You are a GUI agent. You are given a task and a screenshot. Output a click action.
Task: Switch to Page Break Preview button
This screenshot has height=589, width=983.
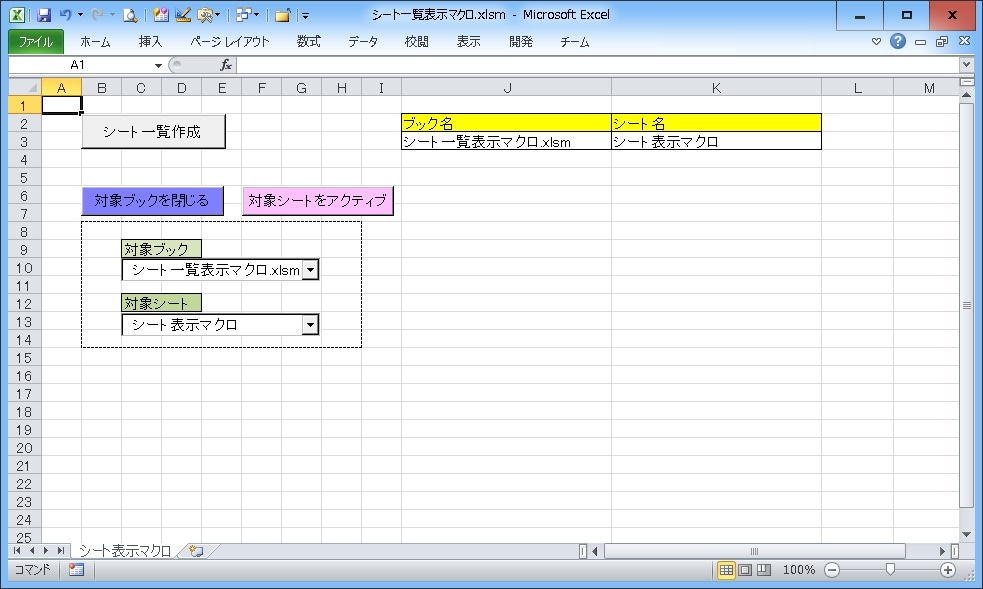tap(764, 570)
